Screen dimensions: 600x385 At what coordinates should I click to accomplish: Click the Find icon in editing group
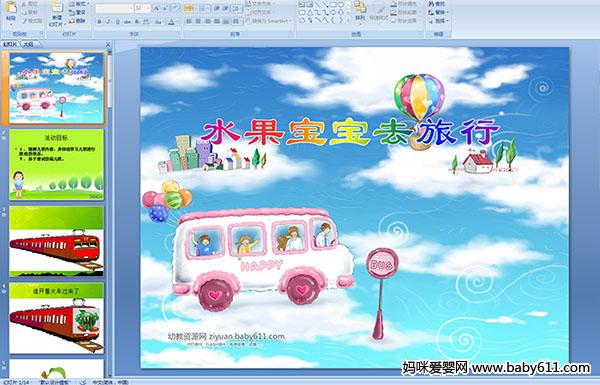(x=437, y=4)
